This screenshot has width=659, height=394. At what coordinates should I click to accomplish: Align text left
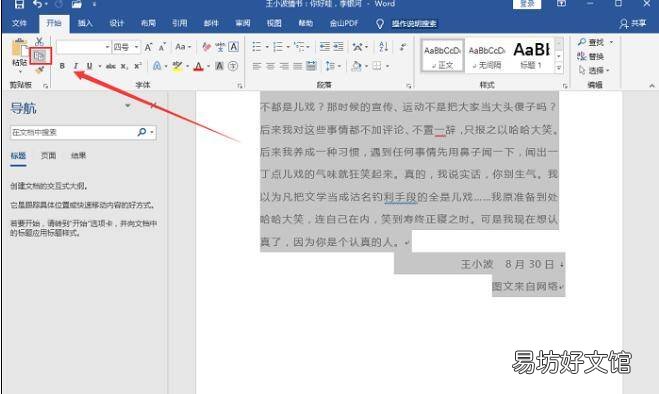(x=257, y=66)
